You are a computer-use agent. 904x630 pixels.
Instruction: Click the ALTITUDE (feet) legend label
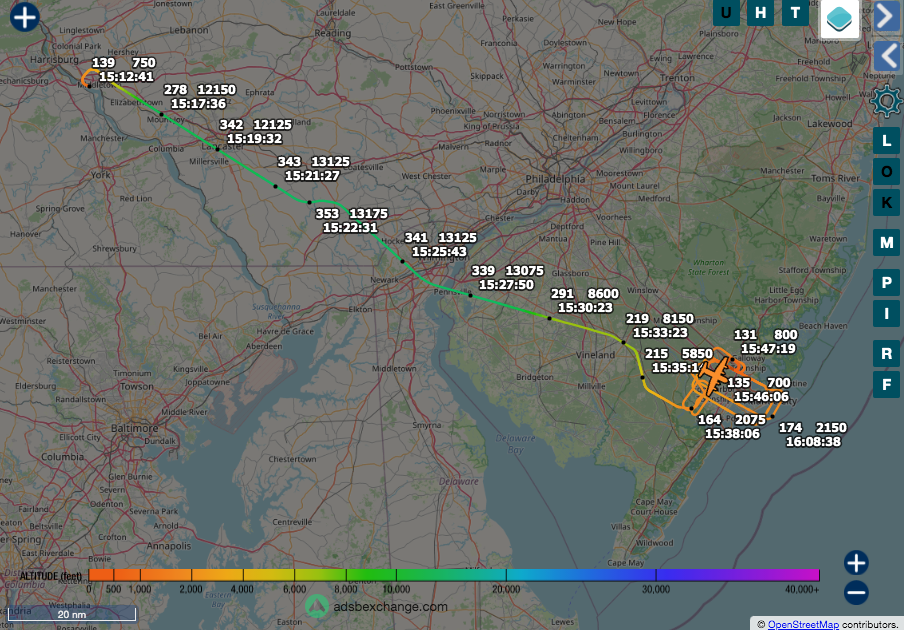coord(51,576)
